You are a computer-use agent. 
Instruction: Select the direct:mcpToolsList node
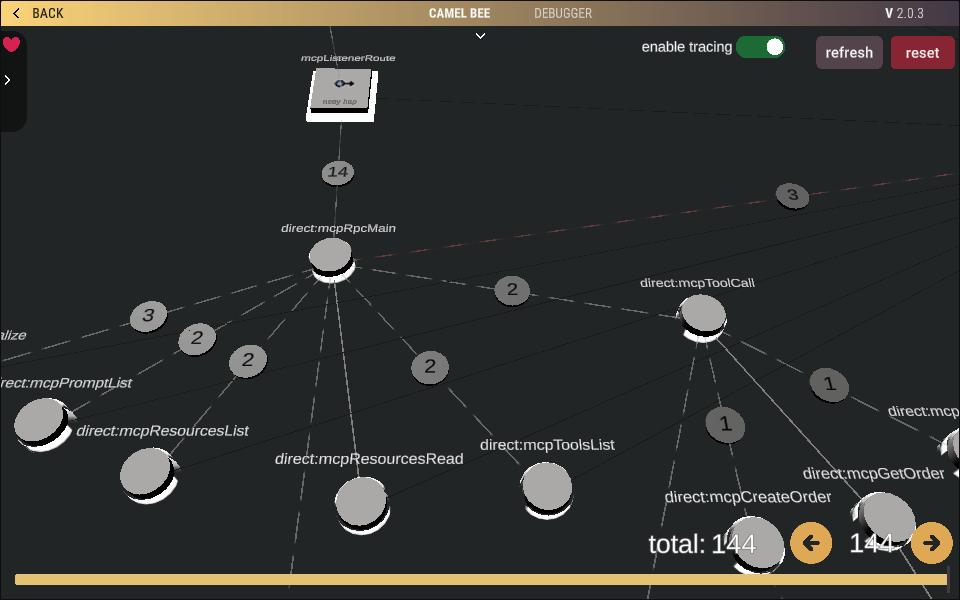pos(546,489)
